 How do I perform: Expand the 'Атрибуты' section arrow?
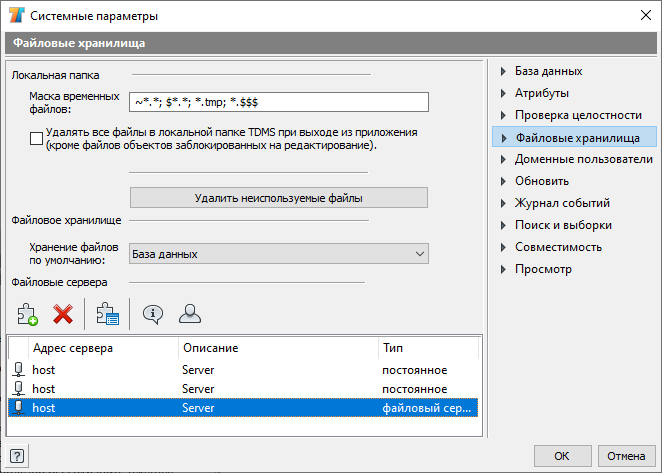pos(503,93)
